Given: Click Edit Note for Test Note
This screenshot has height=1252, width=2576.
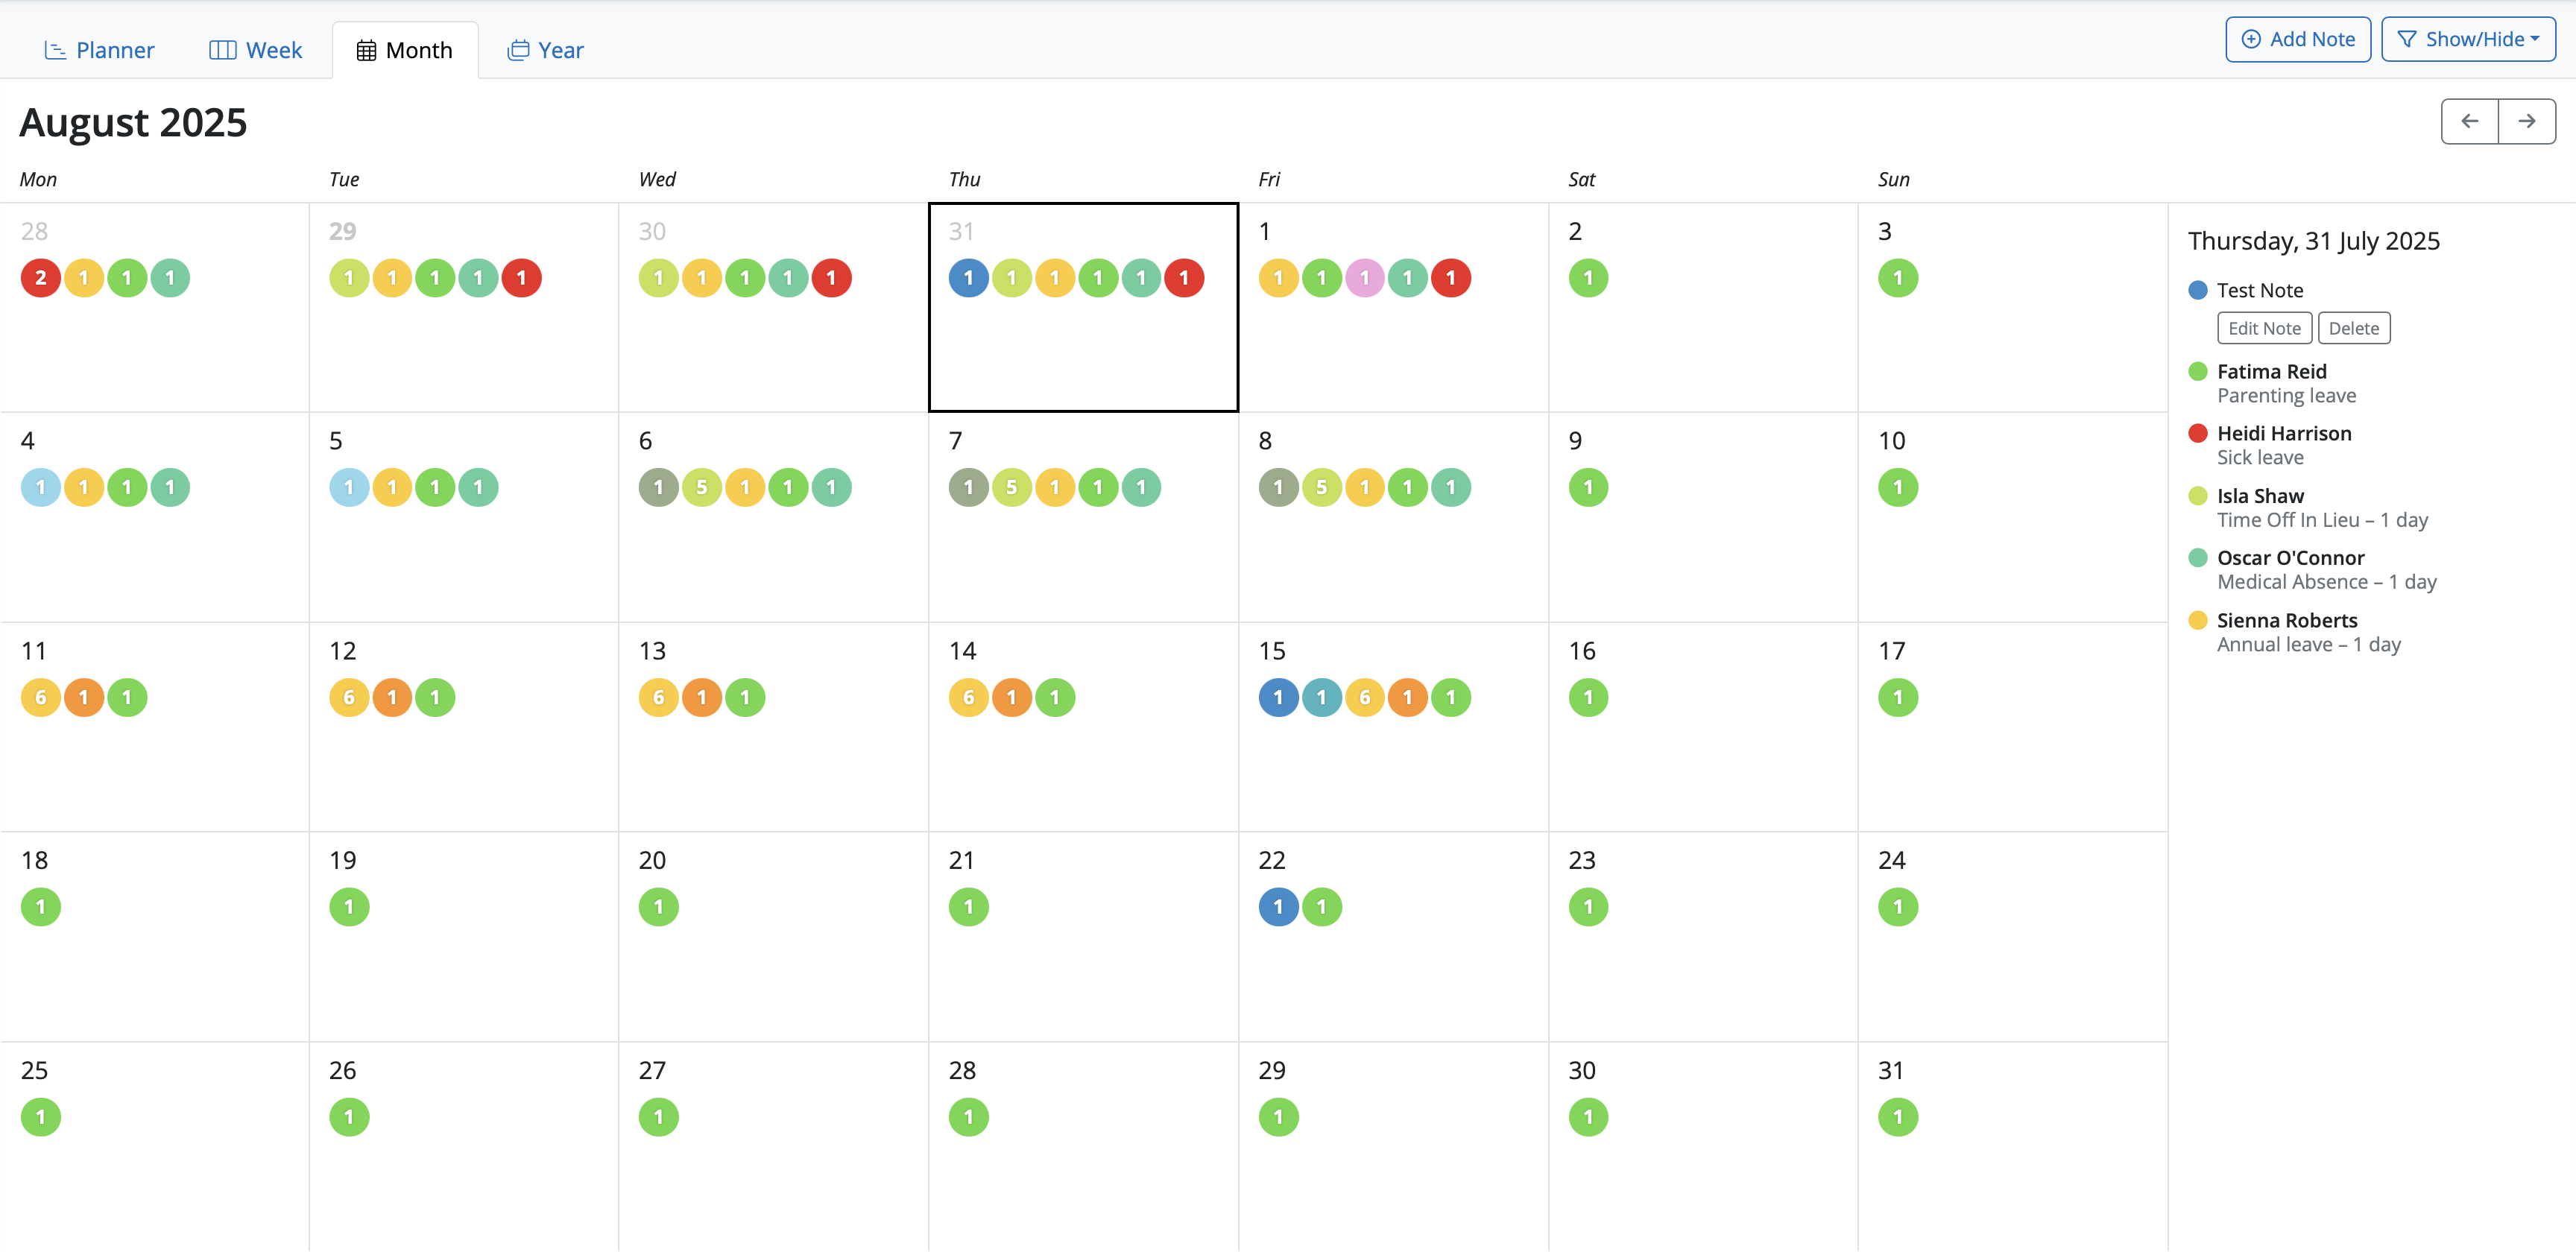Looking at the screenshot, I should point(2264,328).
